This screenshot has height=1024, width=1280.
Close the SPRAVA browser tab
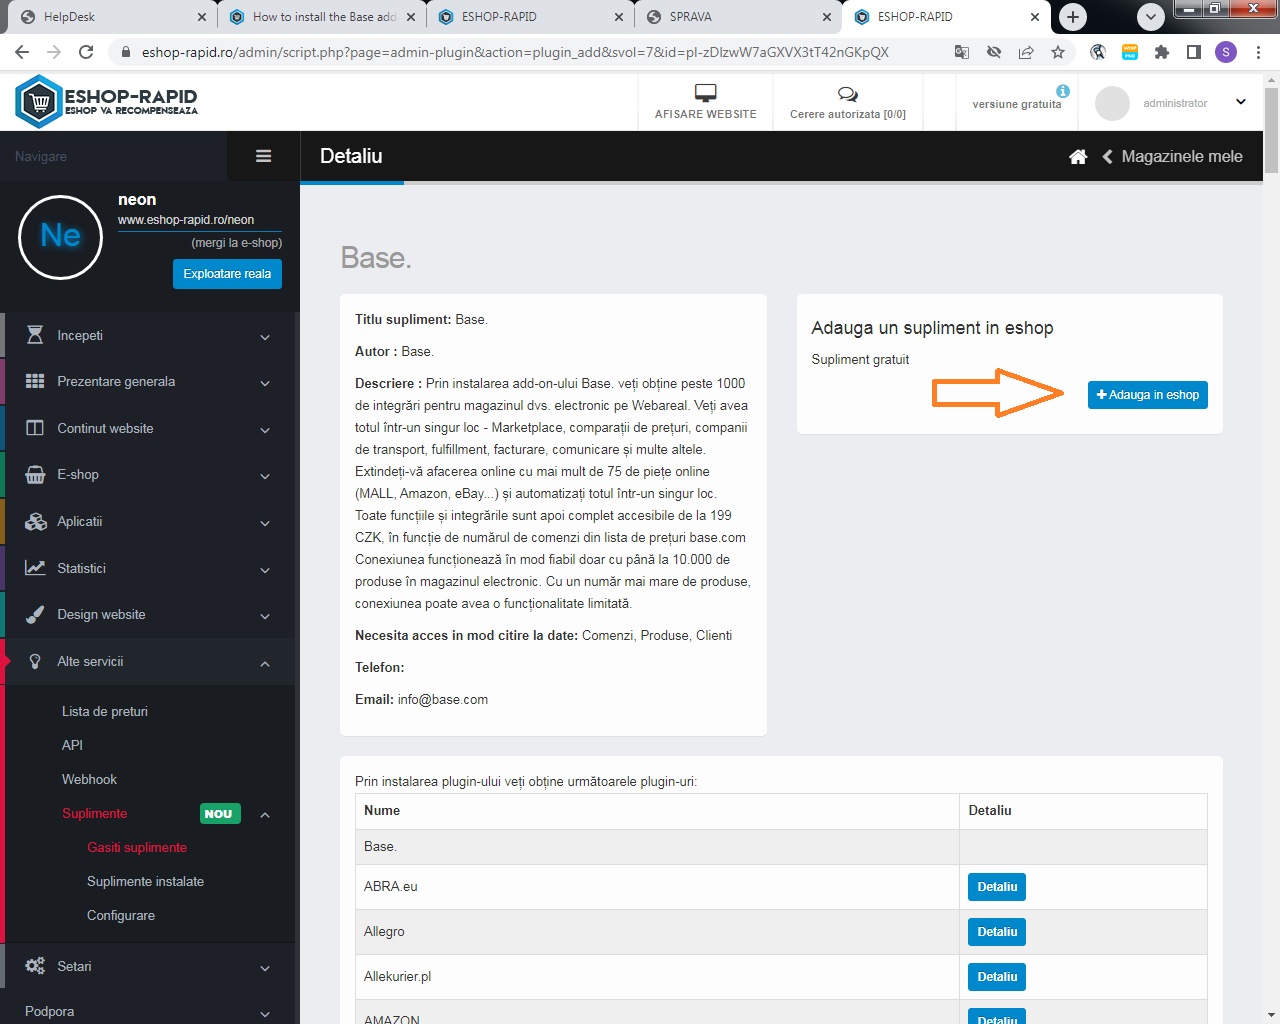click(827, 17)
